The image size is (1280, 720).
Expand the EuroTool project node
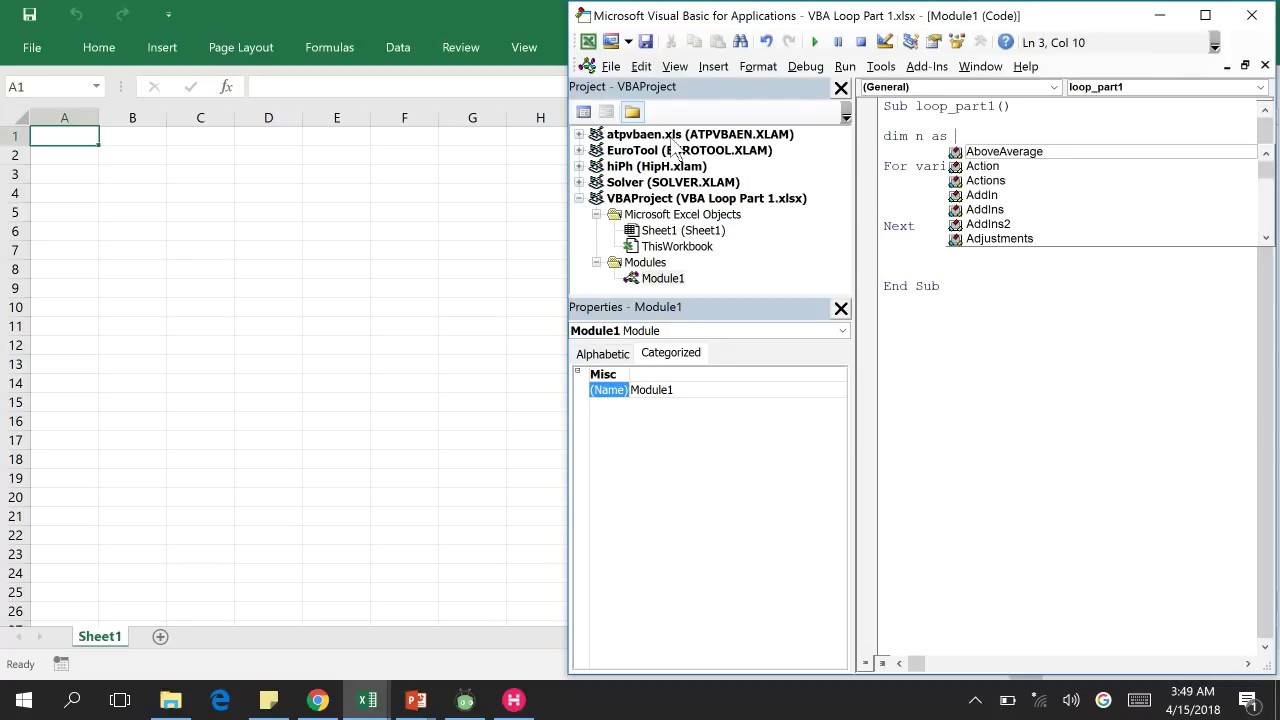(x=579, y=150)
